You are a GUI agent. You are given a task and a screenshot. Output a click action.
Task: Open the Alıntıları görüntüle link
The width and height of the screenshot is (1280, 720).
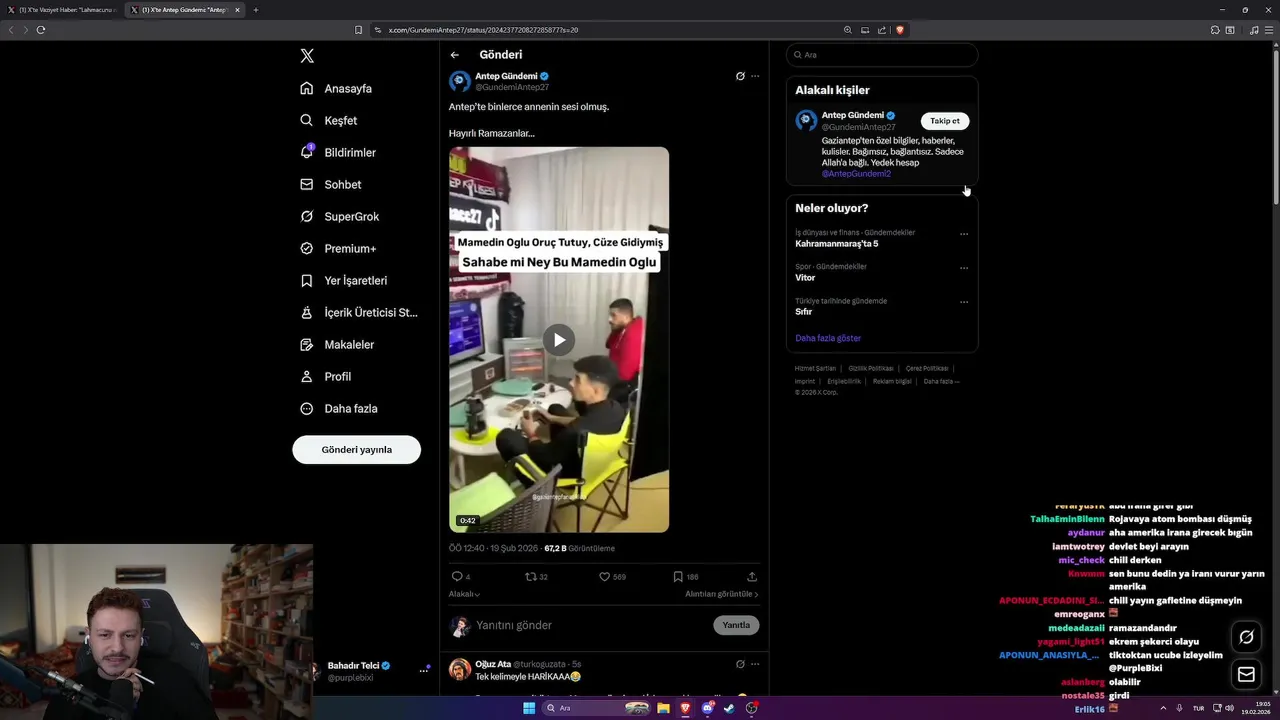tap(721, 594)
